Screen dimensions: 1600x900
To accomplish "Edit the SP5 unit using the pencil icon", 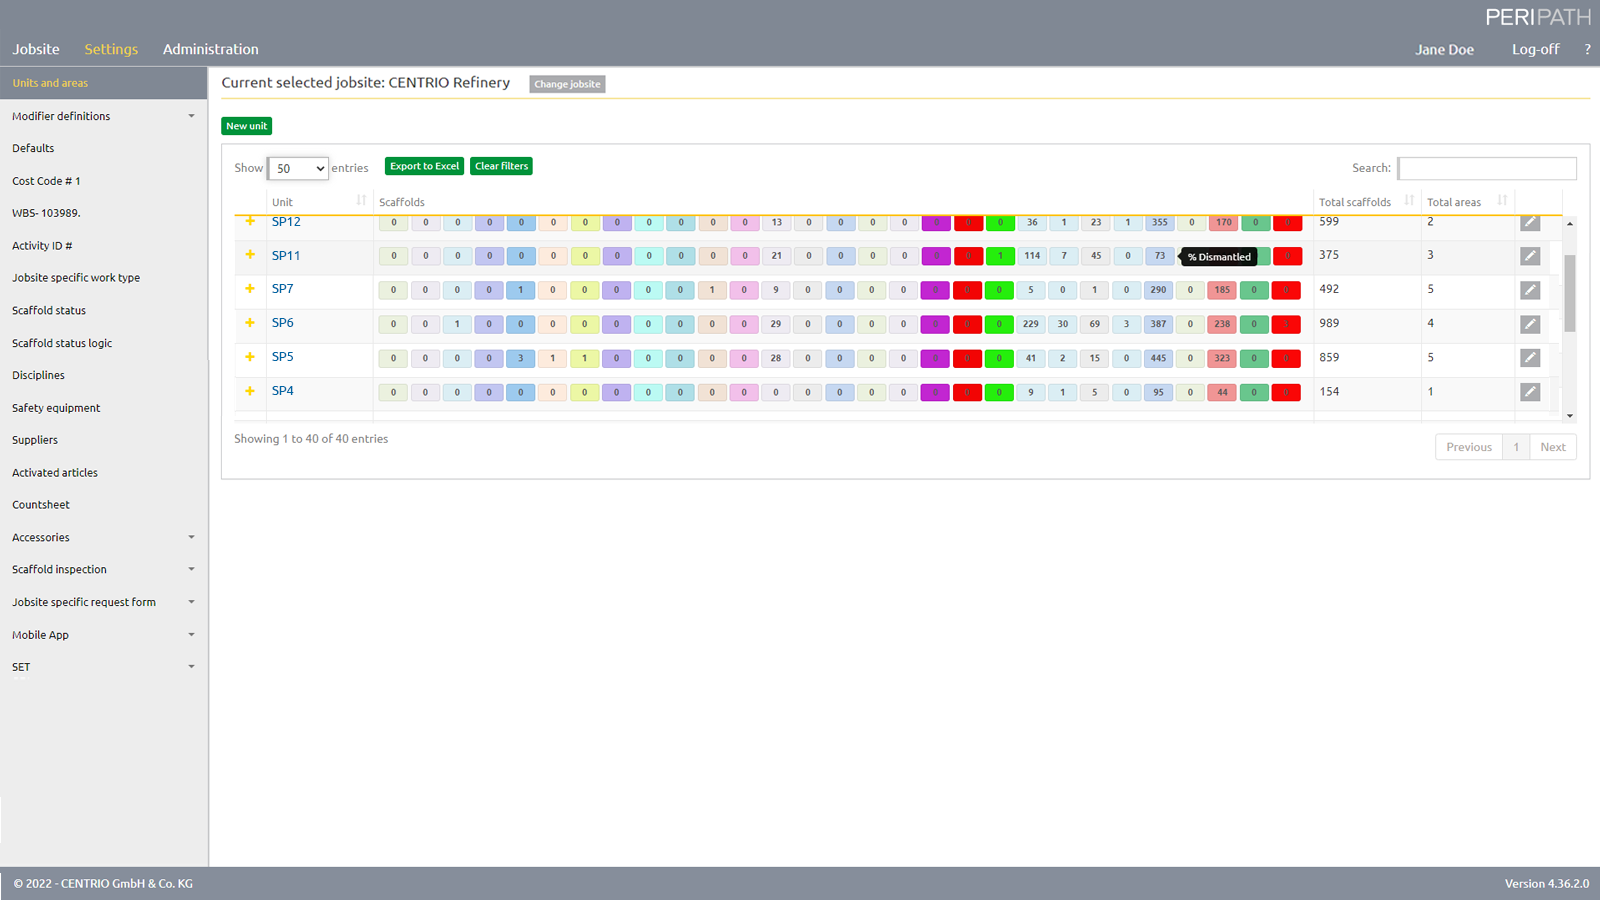I will 1530,357.
